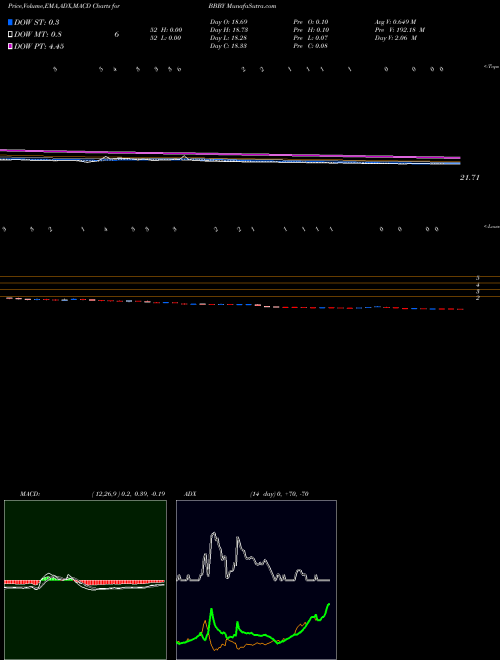This screenshot has width=500, height=660.
Task: Click the magenta DOW PT legend swatch
Action: (10, 46)
